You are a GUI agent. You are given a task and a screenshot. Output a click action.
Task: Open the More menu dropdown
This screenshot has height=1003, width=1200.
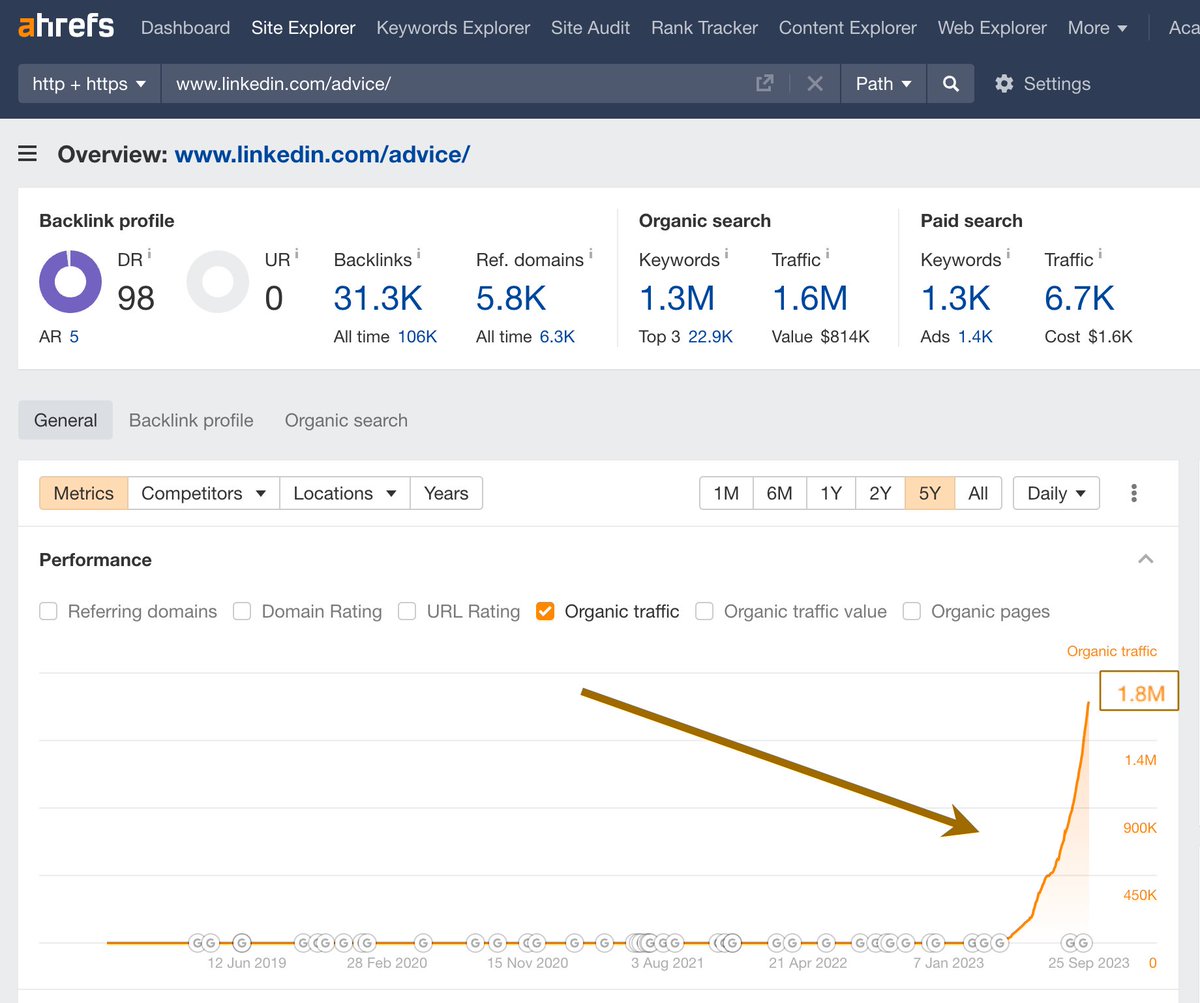1097,28
